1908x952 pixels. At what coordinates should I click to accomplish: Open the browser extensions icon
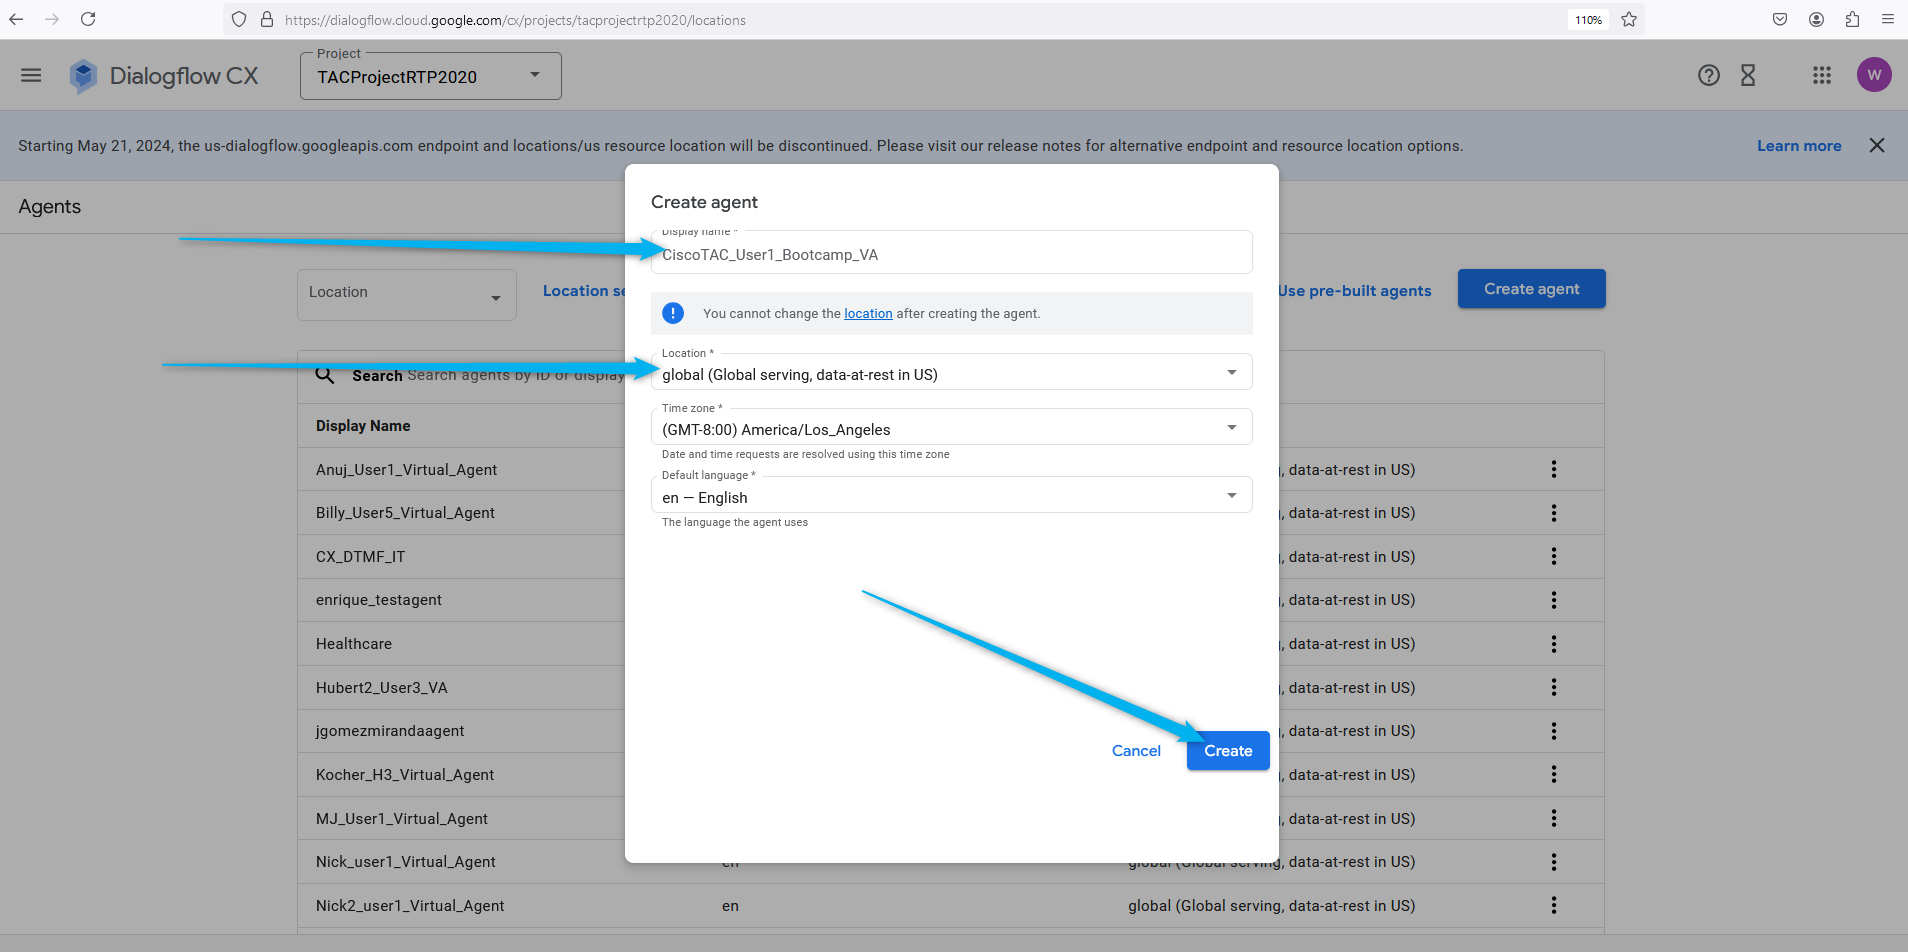(1852, 19)
